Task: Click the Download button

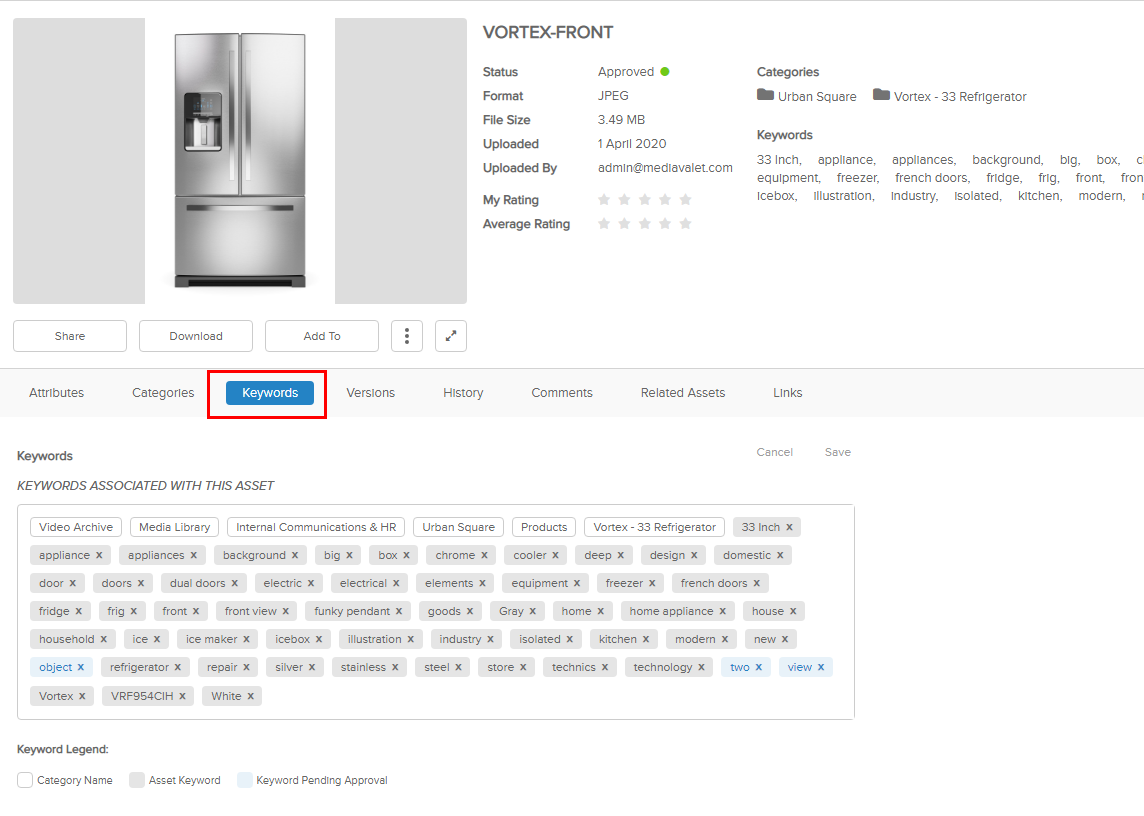Action: [196, 336]
